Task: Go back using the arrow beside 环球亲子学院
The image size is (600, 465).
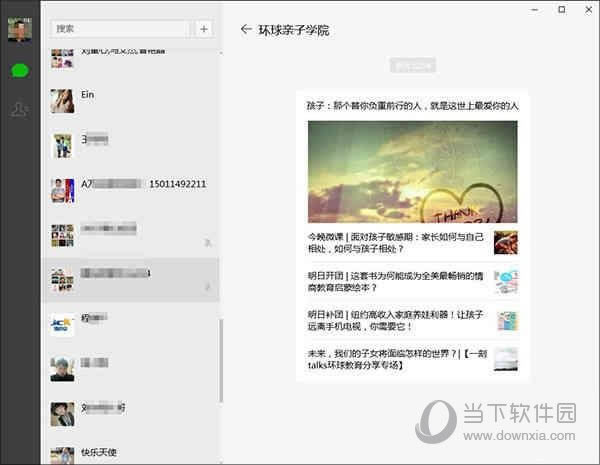Action: 246,30
